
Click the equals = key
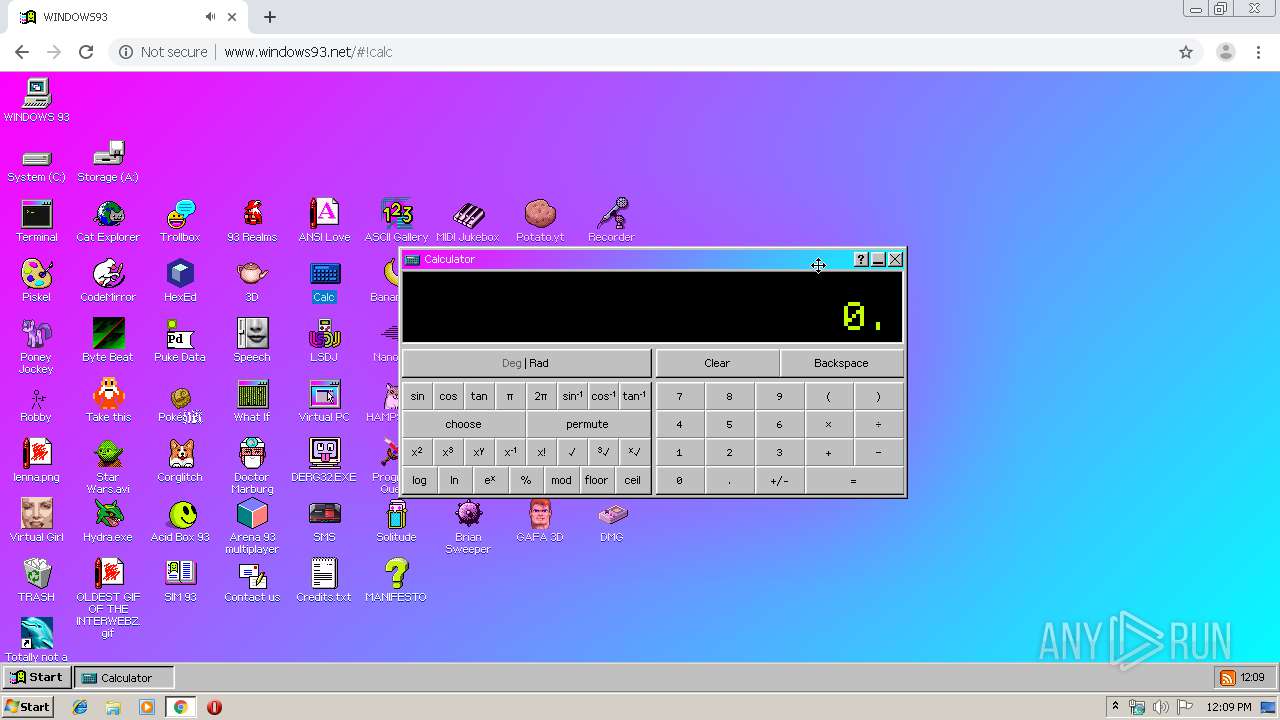(x=853, y=480)
